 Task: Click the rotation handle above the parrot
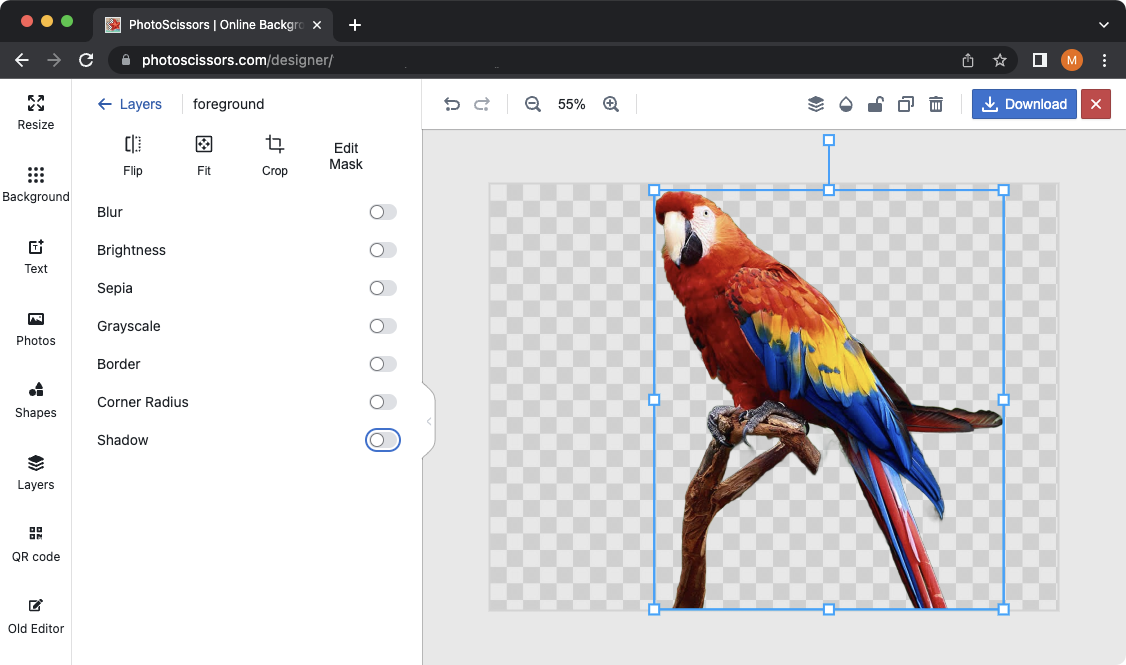point(828,141)
